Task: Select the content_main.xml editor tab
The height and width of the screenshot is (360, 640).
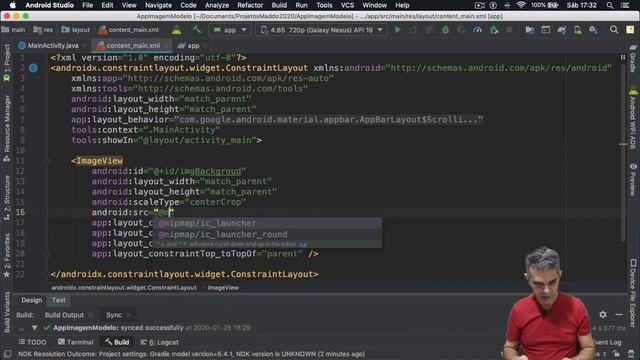Action: (133, 45)
